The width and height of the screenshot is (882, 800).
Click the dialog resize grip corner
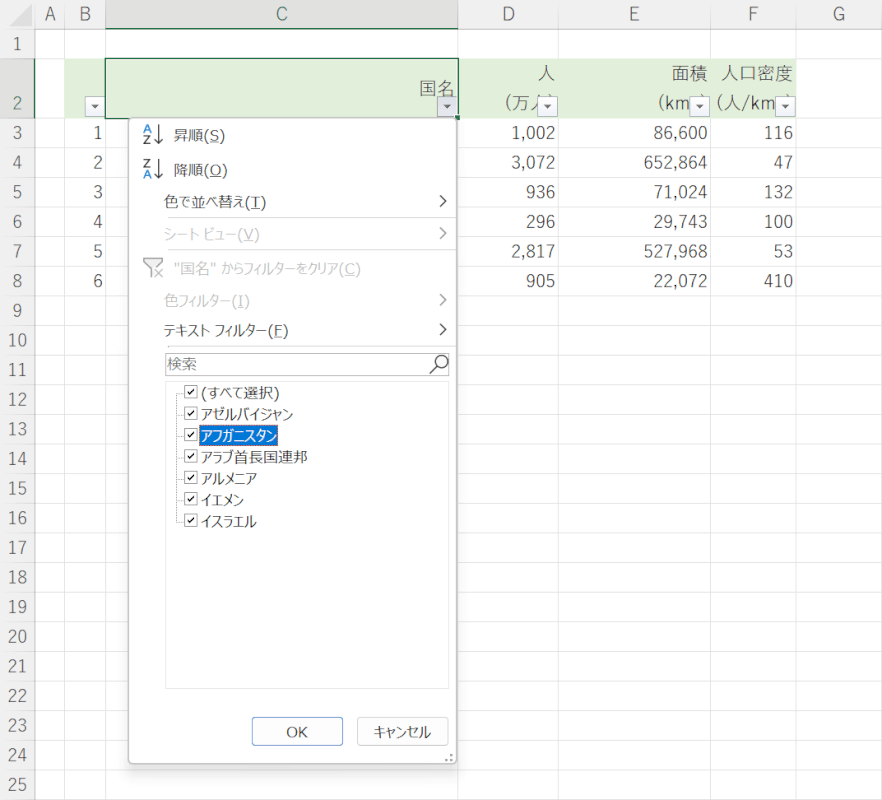(x=450, y=757)
